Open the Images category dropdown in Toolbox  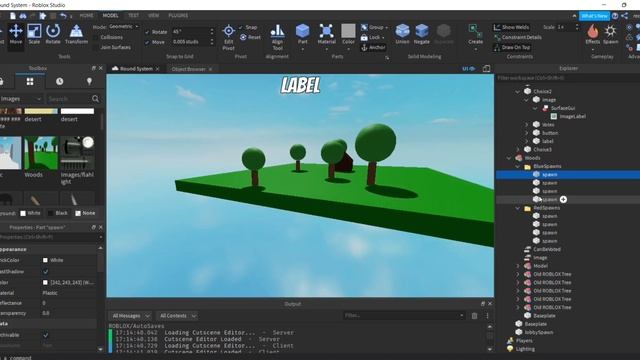(x=20, y=99)
